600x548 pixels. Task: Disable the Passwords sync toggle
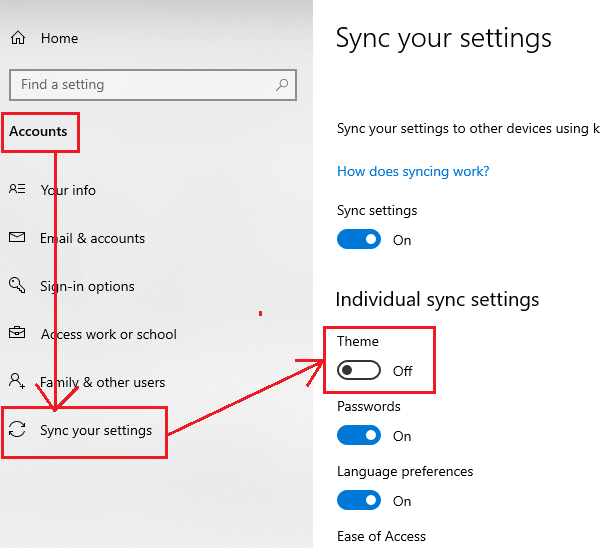(359, 436)
